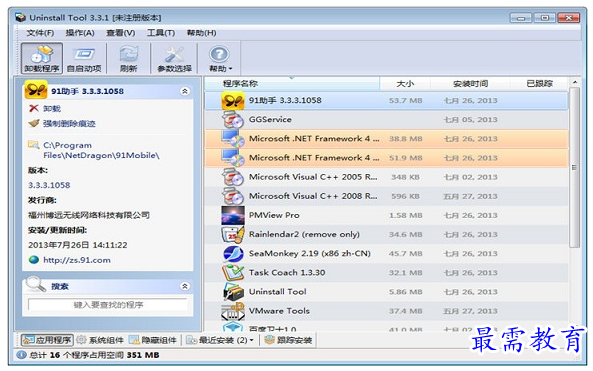593x371 pixels.
Task: Click the GGService installer icon
Action: (233, 120)
